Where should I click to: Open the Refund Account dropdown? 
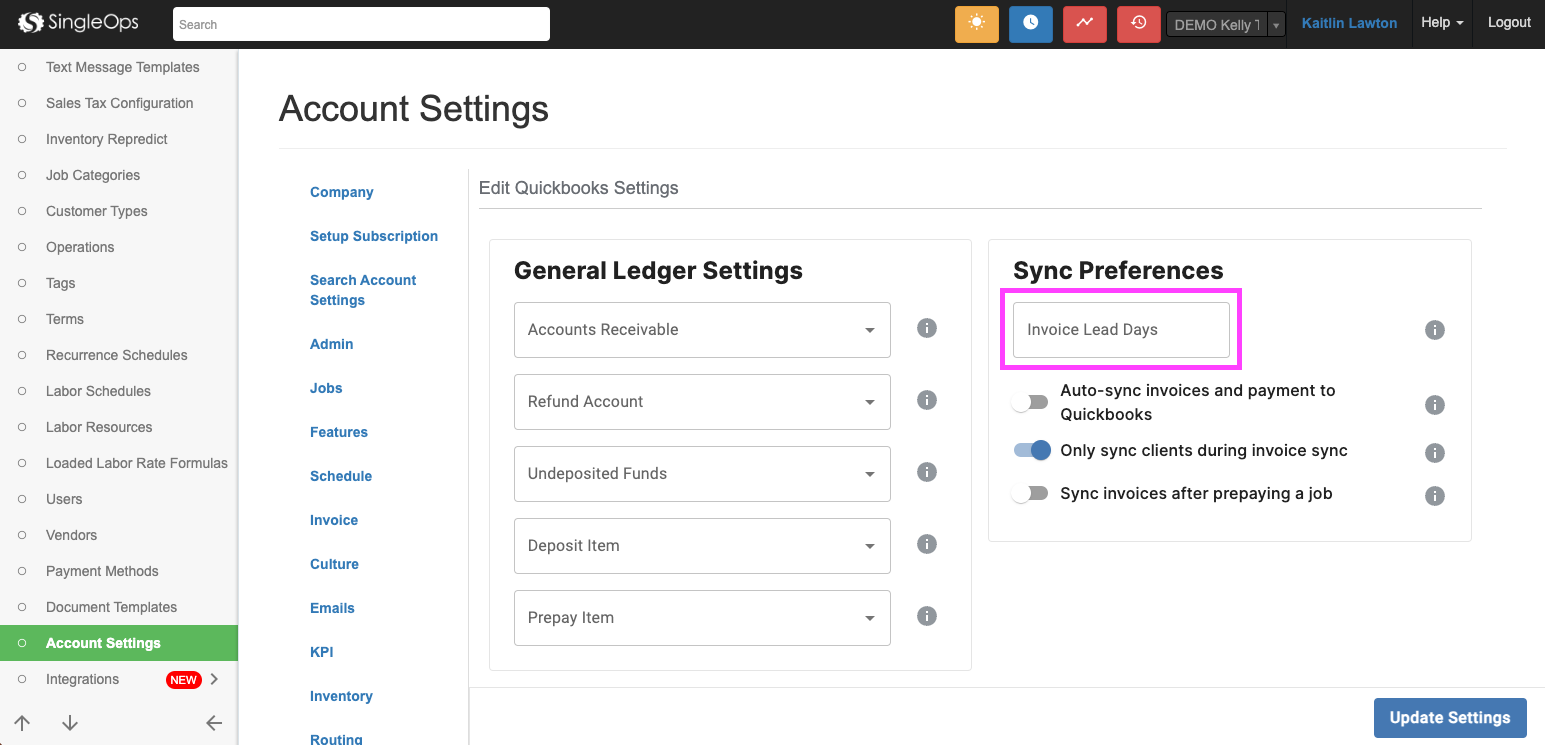(701, 402)
